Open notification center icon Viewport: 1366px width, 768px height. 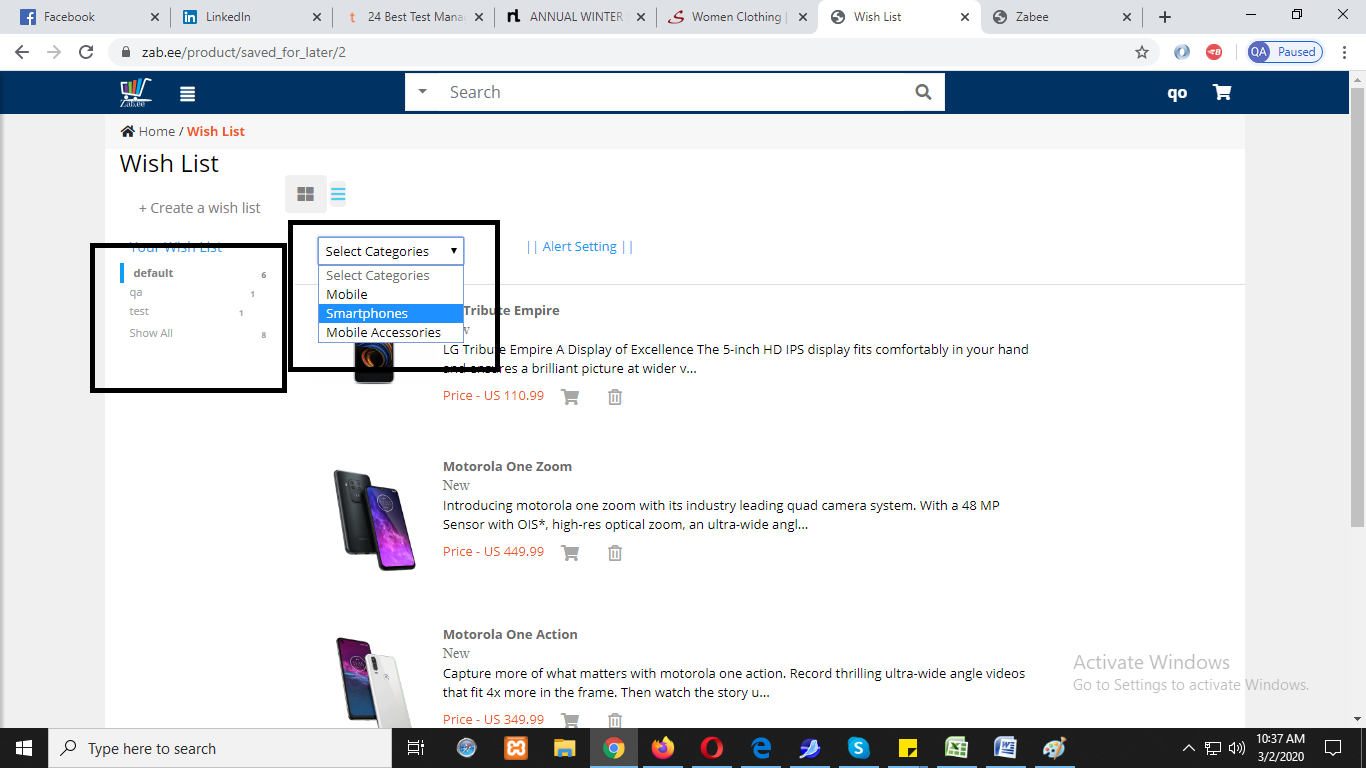tap(1333, 748)
